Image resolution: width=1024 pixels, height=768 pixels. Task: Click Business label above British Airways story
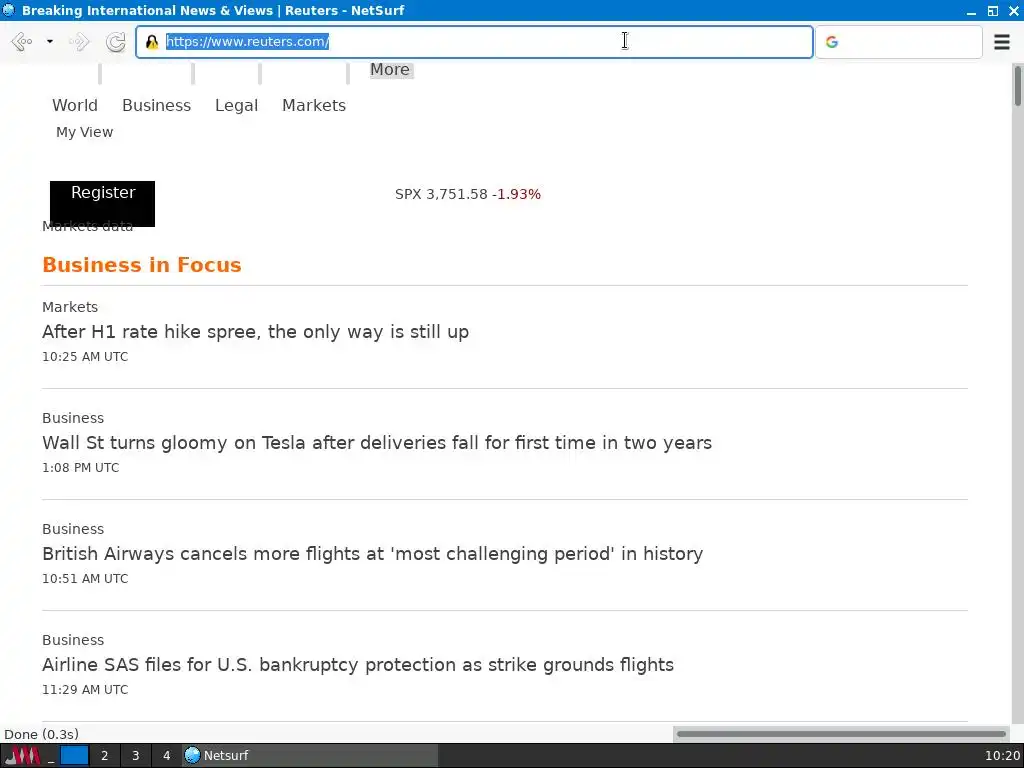coord(73,529)
